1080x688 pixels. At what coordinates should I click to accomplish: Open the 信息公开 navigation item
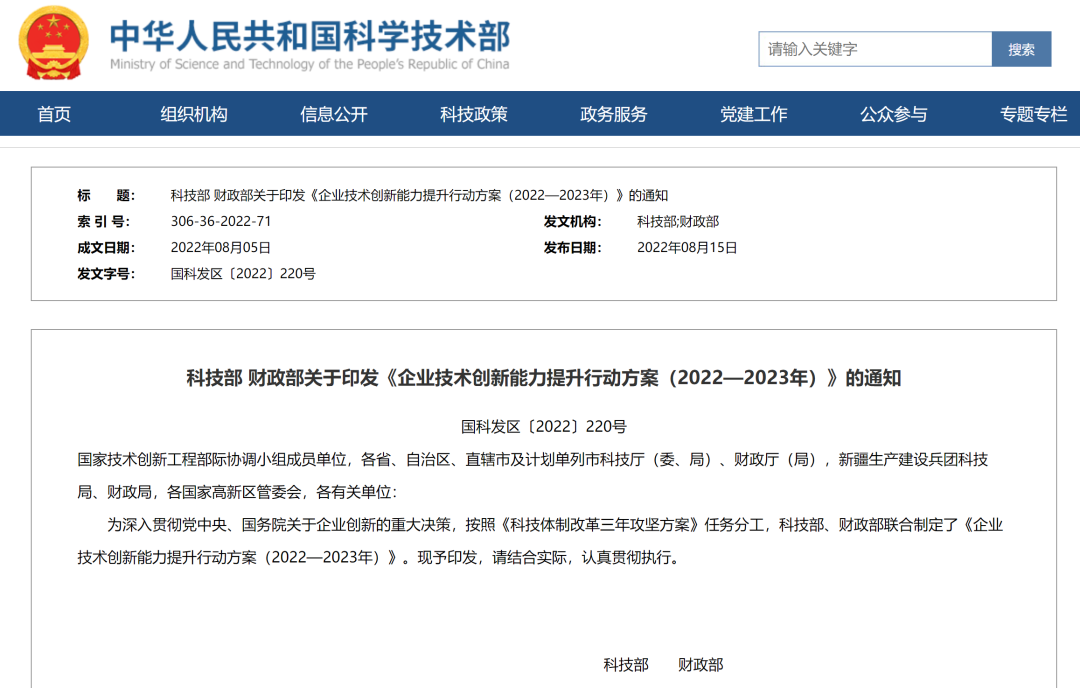pyautogui.click(x=333, y=114)
